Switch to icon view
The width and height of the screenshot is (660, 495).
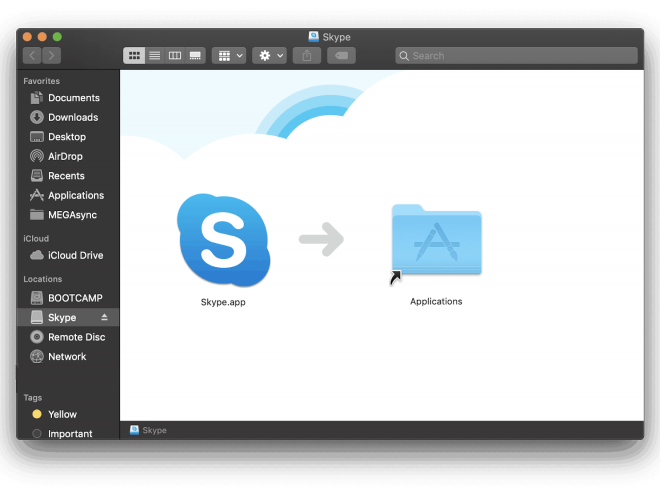point(134,56)
